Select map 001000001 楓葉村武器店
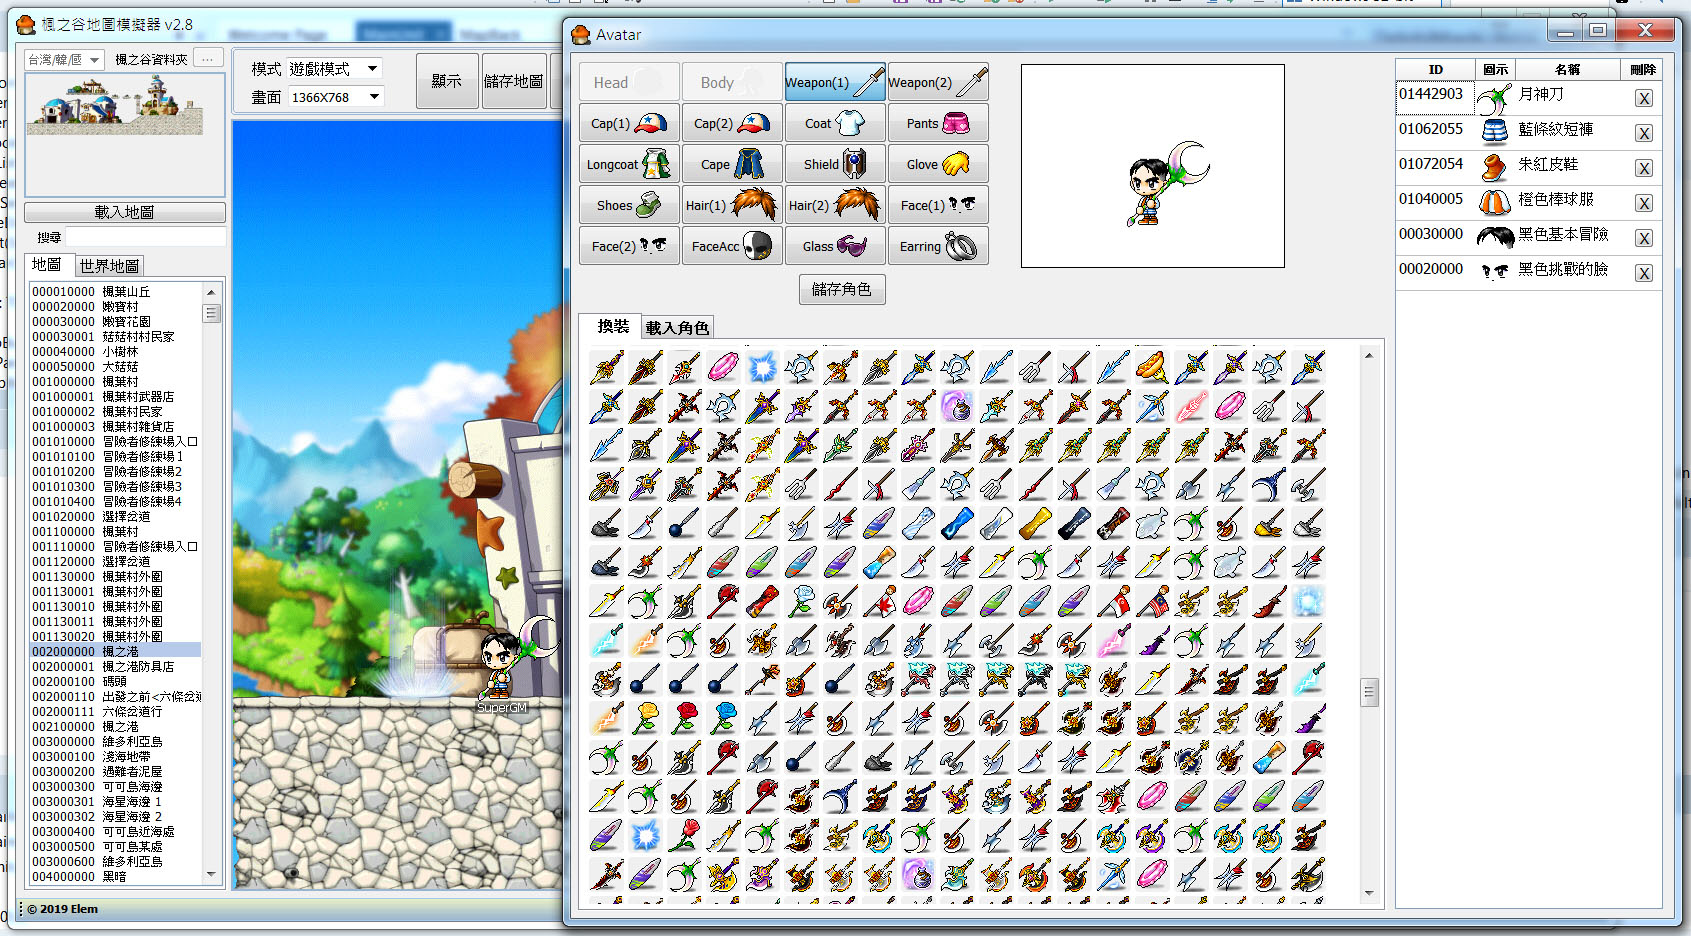Screen dimensions: 1691x936 (x=115, y=397)
